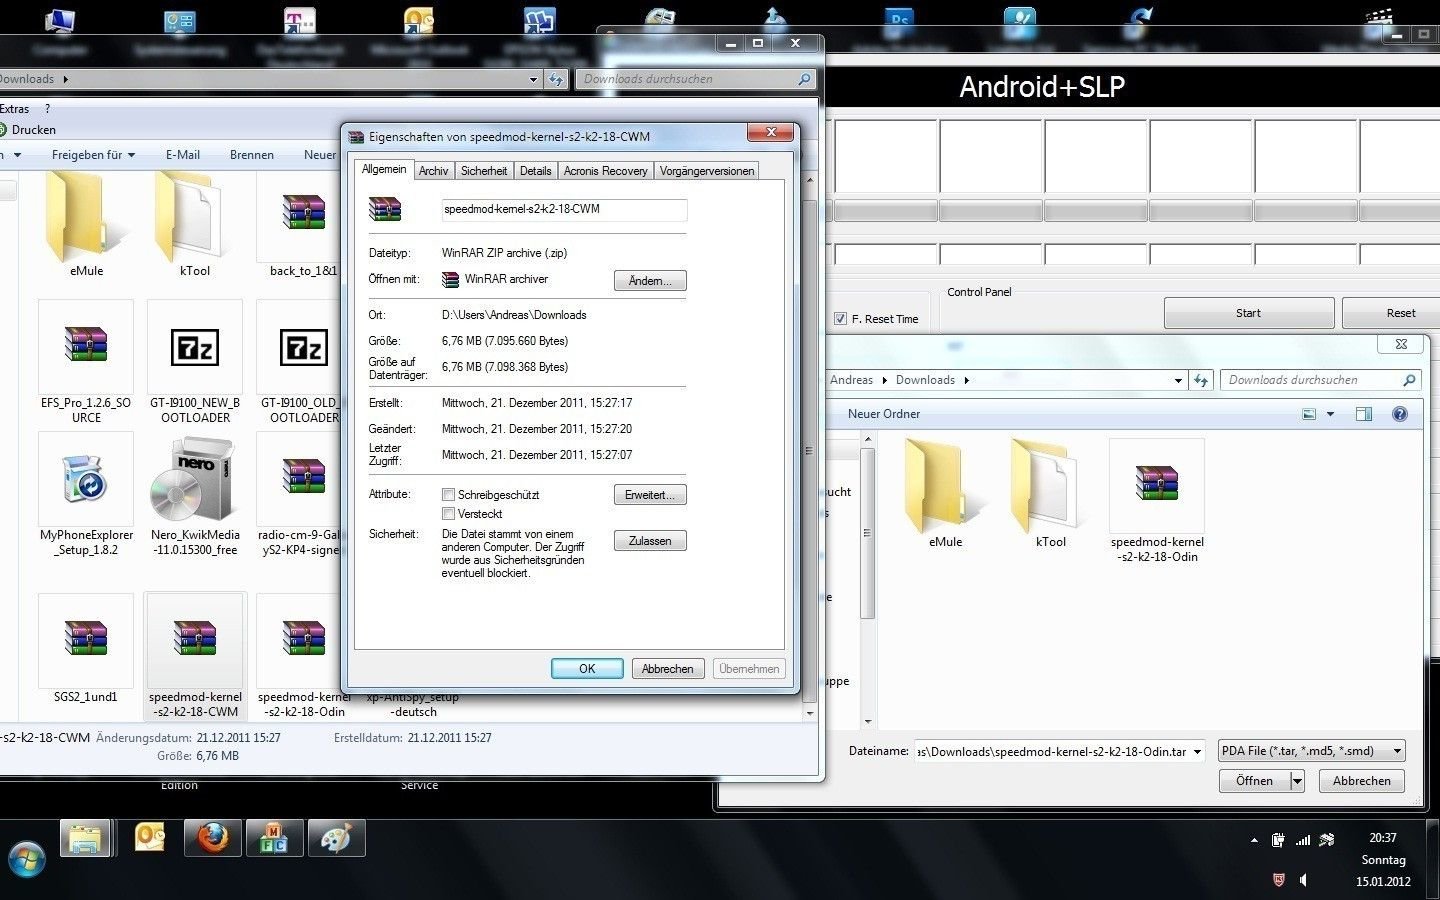
Task: Expand address history in left Explorer window
Action: point(533,79)
